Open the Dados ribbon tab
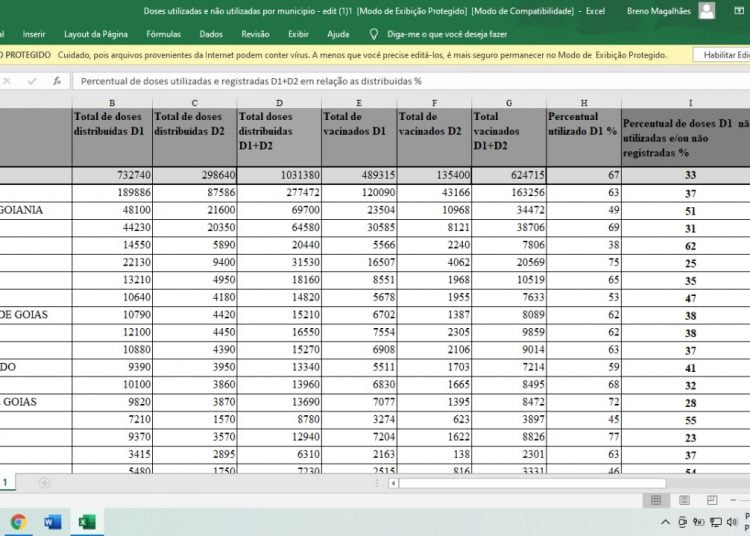The width and height of the screenshot is (750, 536). [x=211, y=34]
